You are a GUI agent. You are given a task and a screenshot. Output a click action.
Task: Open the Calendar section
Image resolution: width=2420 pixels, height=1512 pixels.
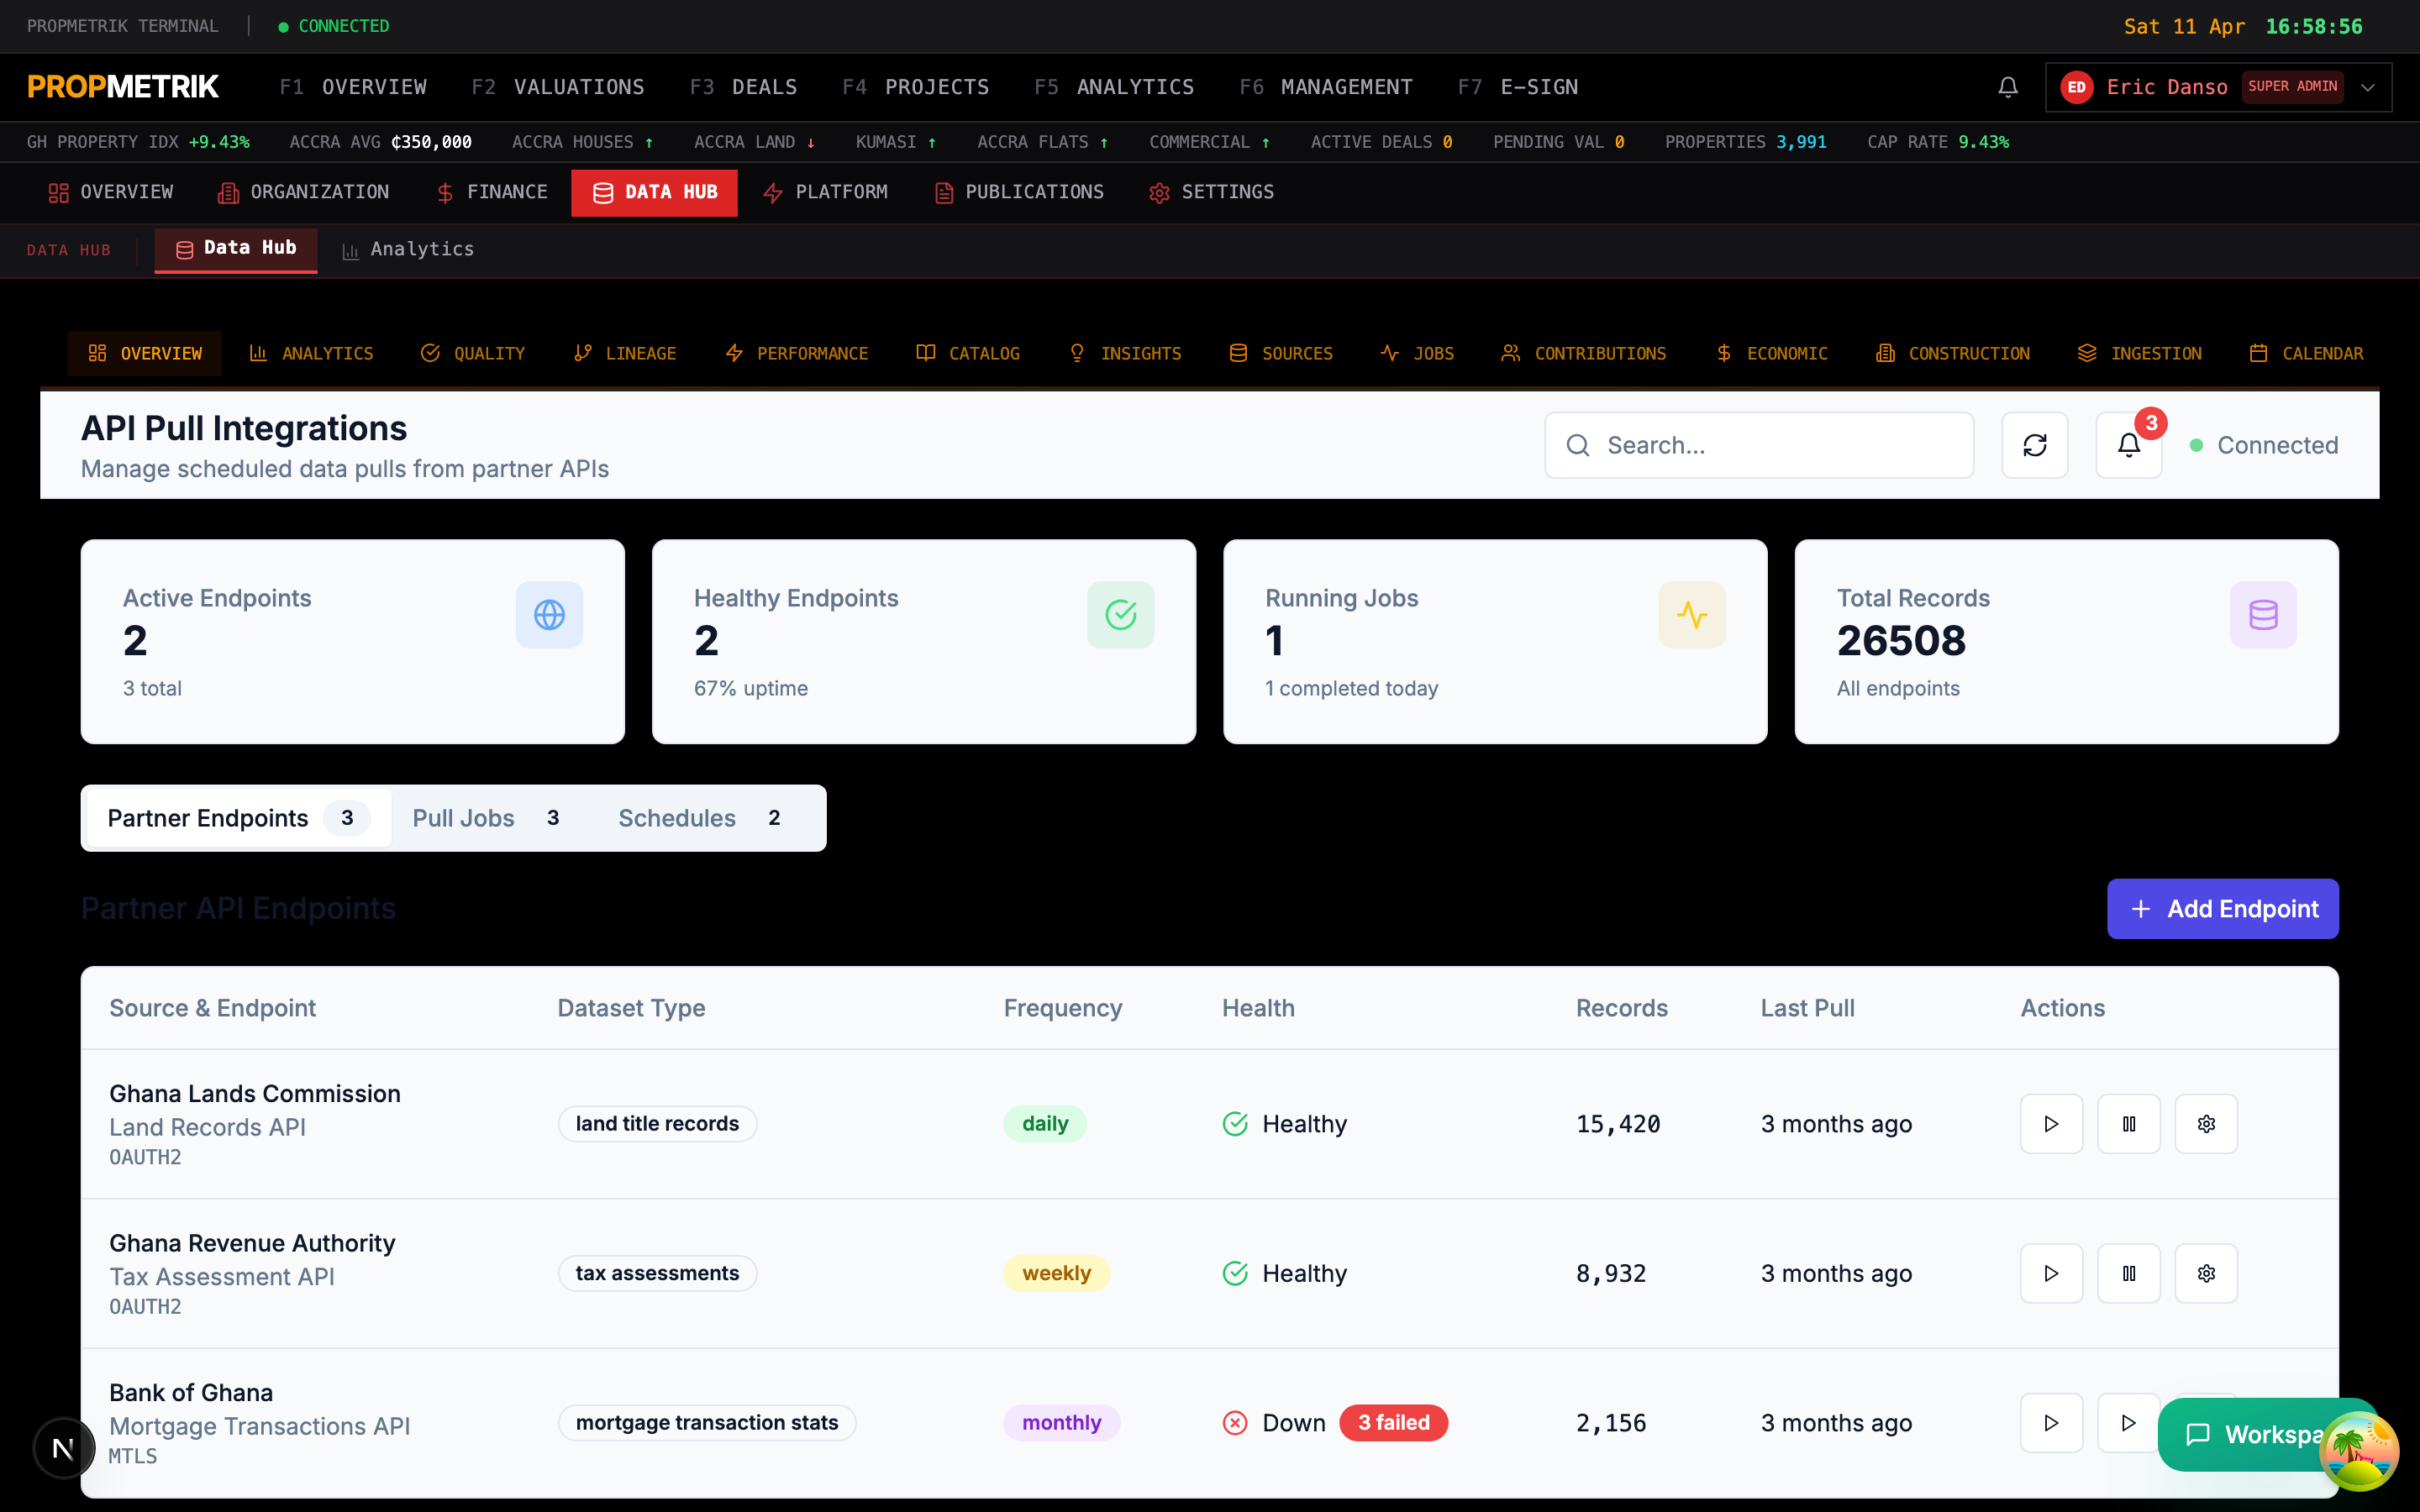(2307, 353)
